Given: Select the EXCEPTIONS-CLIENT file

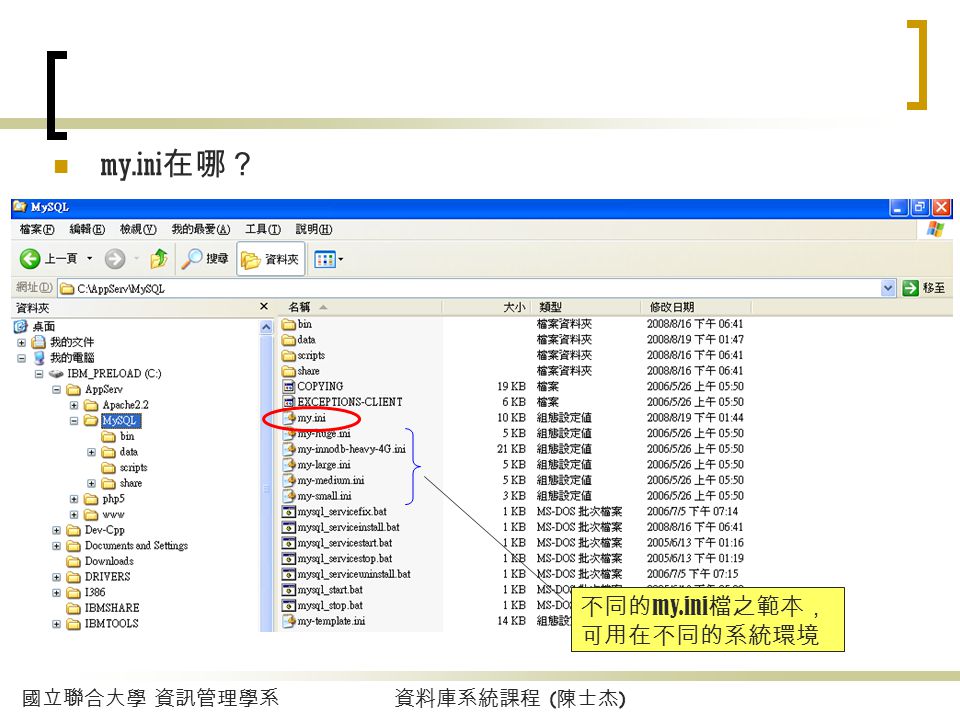Looking at the screenshot, I should click(x=342, y=402).
